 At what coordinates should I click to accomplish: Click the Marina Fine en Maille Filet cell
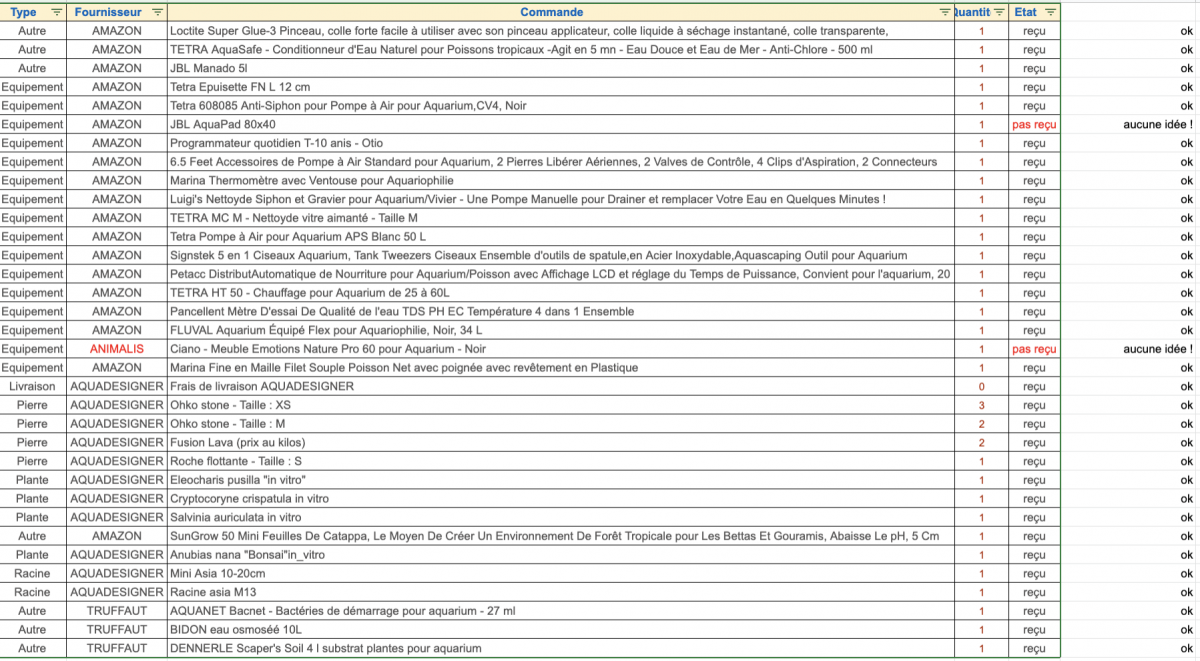tap(561, 367)
